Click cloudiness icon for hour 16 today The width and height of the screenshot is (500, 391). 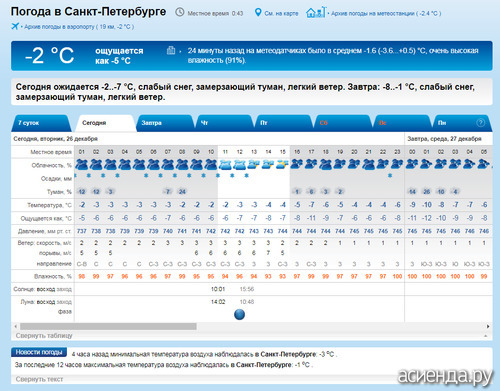(x=297, y=164)
